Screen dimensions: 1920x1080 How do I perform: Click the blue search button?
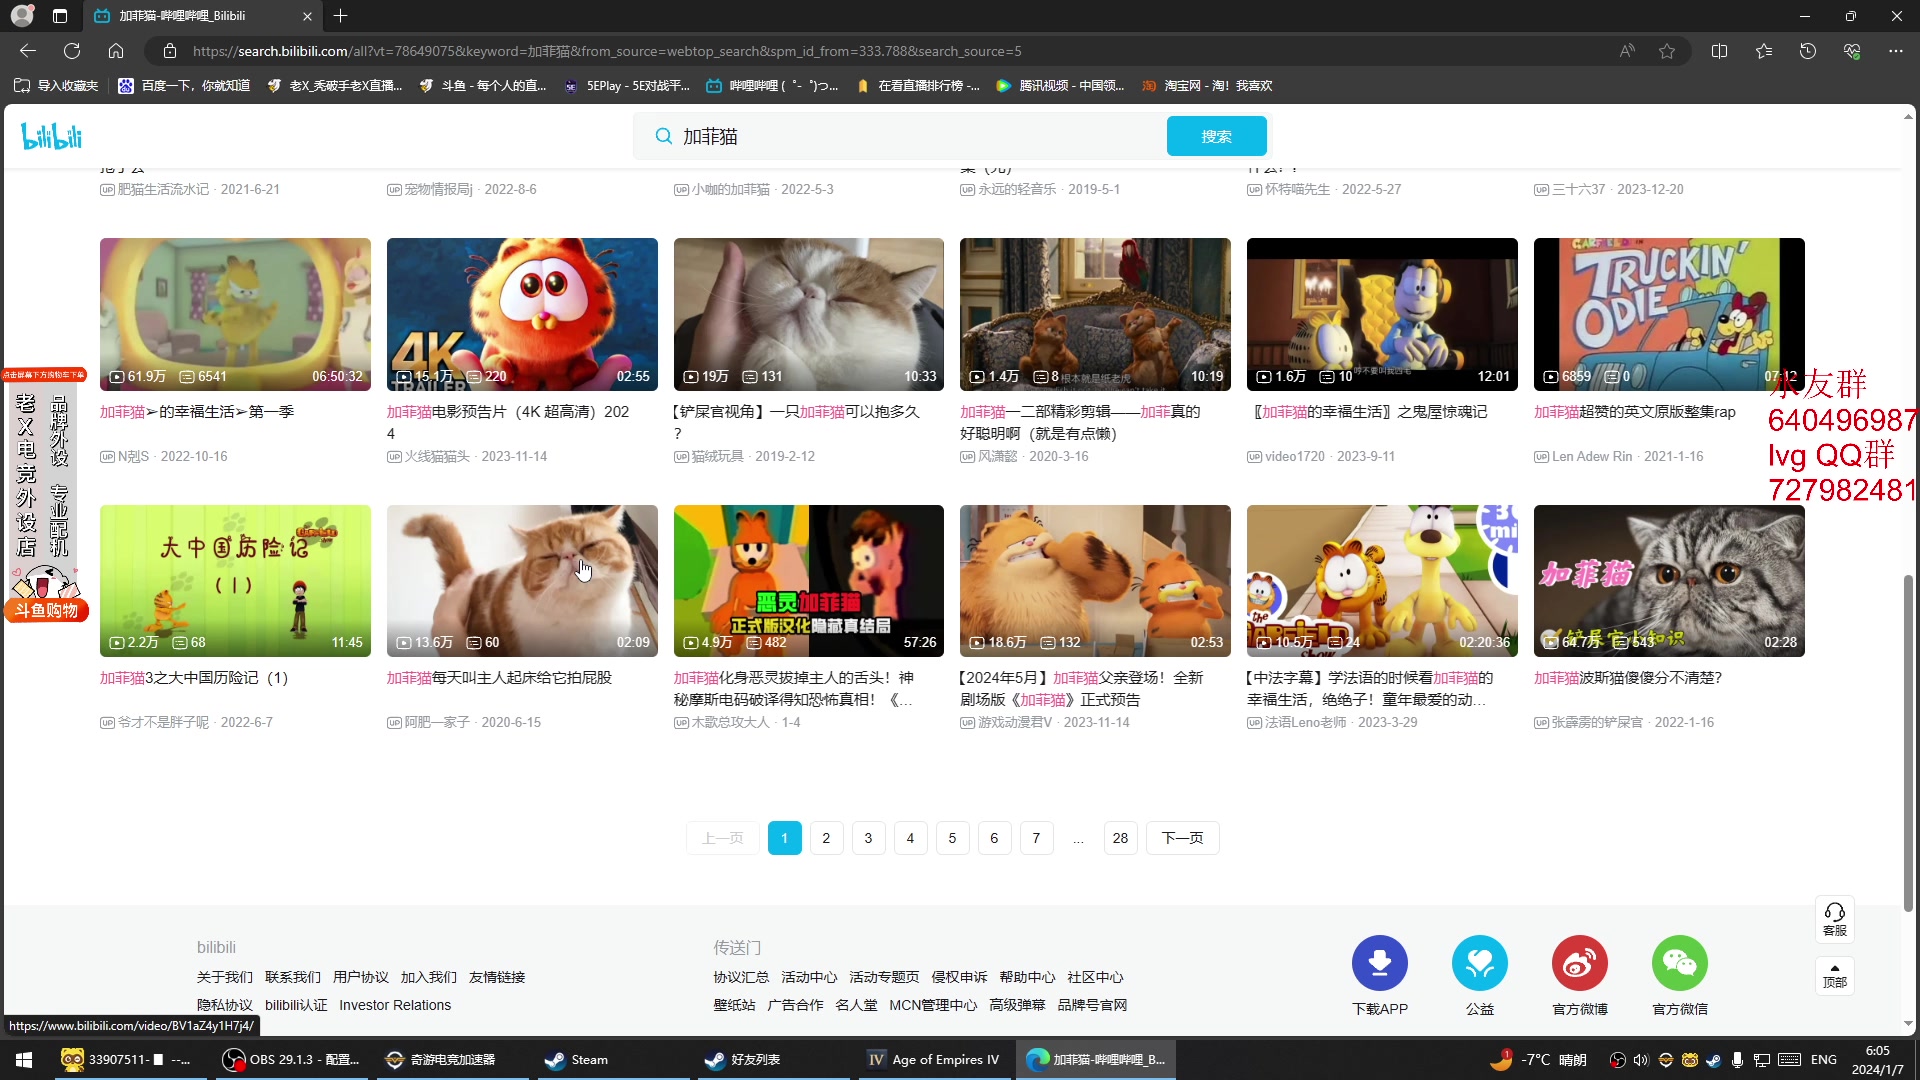coord(1216,136)
